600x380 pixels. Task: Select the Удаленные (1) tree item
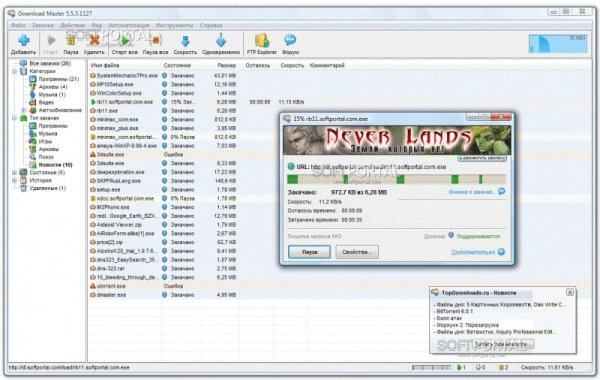(47, 188)
